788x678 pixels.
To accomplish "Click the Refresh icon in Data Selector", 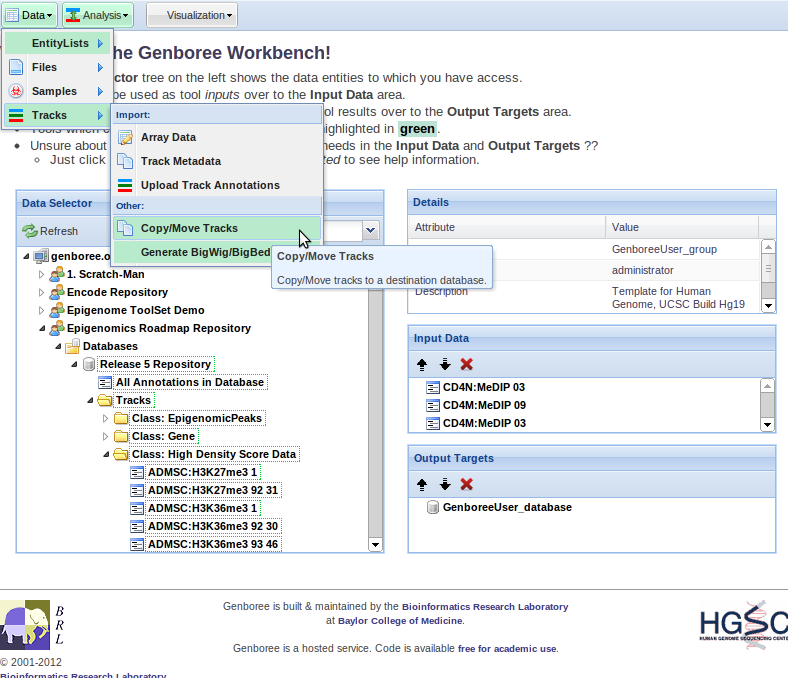I will pos(30,231).
